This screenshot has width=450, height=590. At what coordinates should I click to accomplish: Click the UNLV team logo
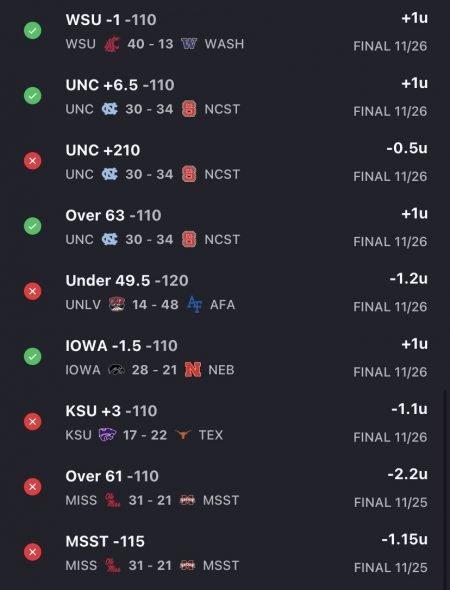coord(117,304)
